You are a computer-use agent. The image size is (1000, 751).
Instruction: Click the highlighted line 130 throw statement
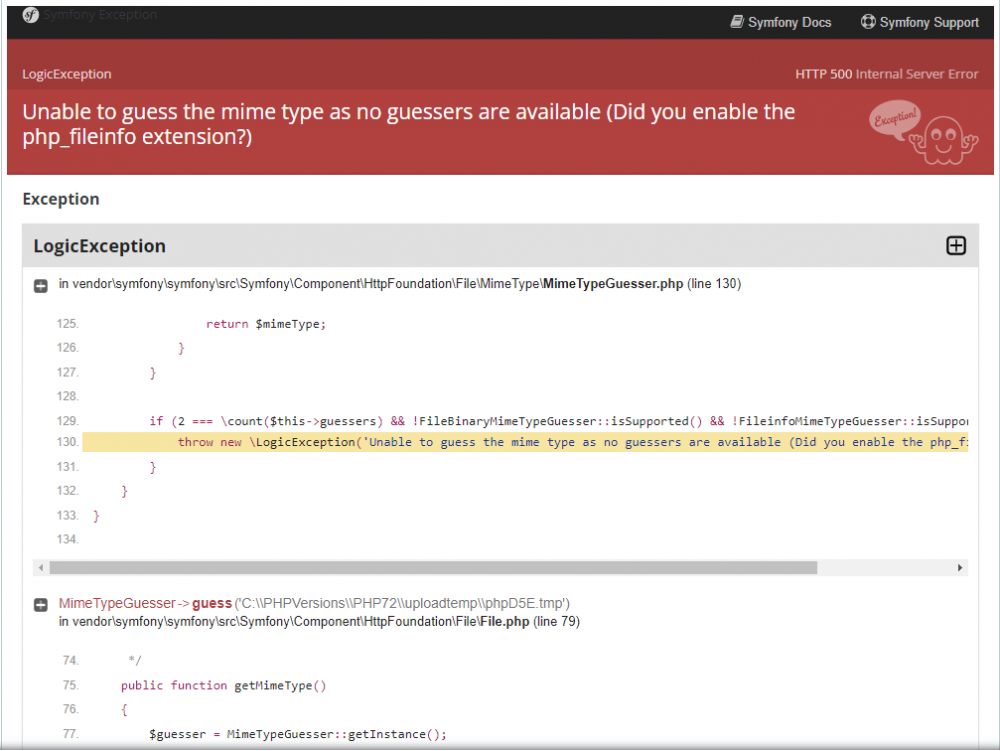click(525, 442)
